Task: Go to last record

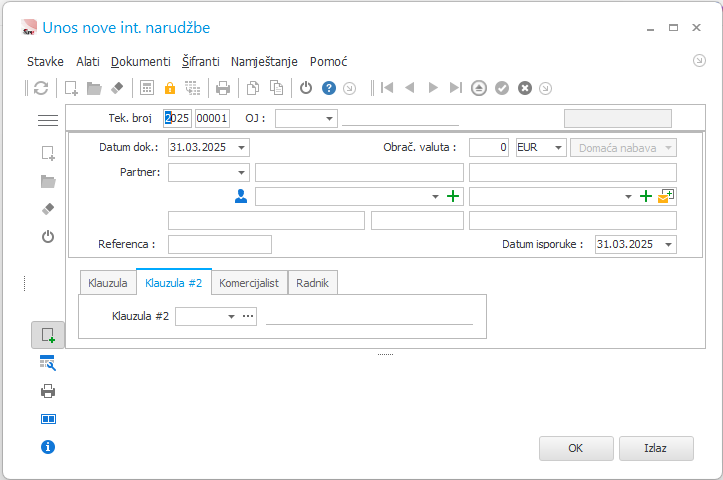Action: [x=456, y=88]
